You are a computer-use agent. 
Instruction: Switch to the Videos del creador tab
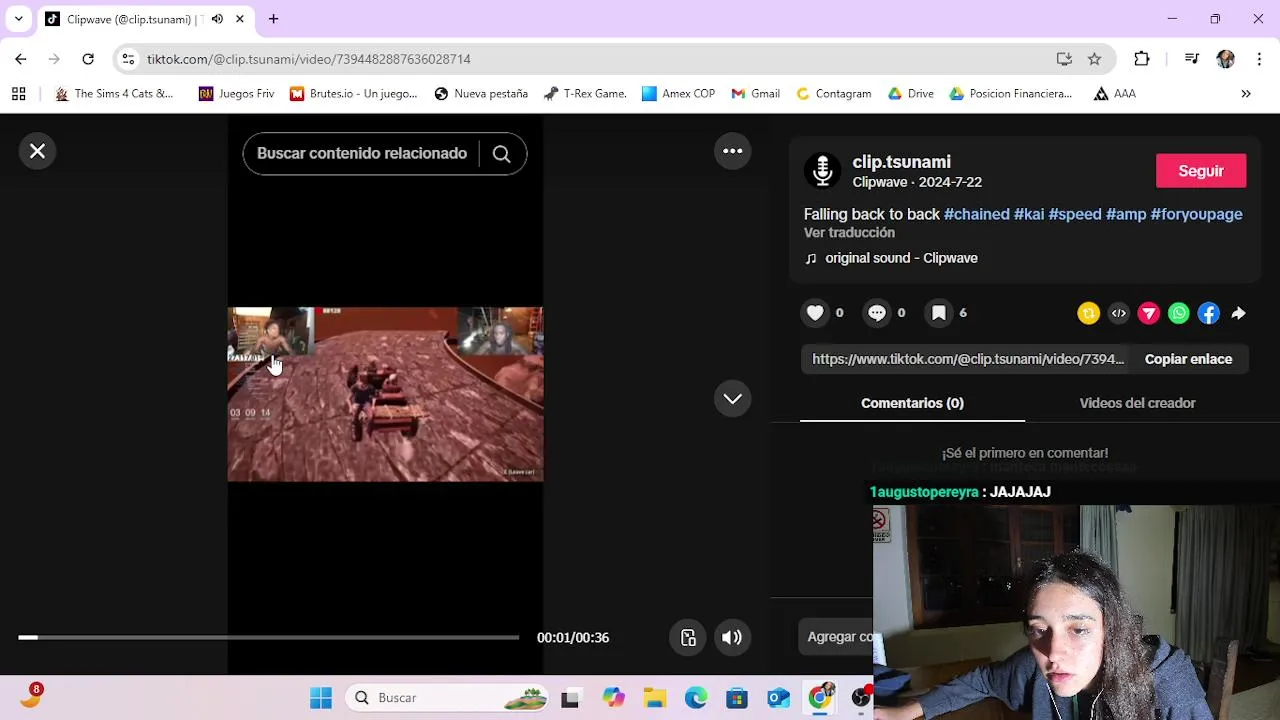point(1137,403)
